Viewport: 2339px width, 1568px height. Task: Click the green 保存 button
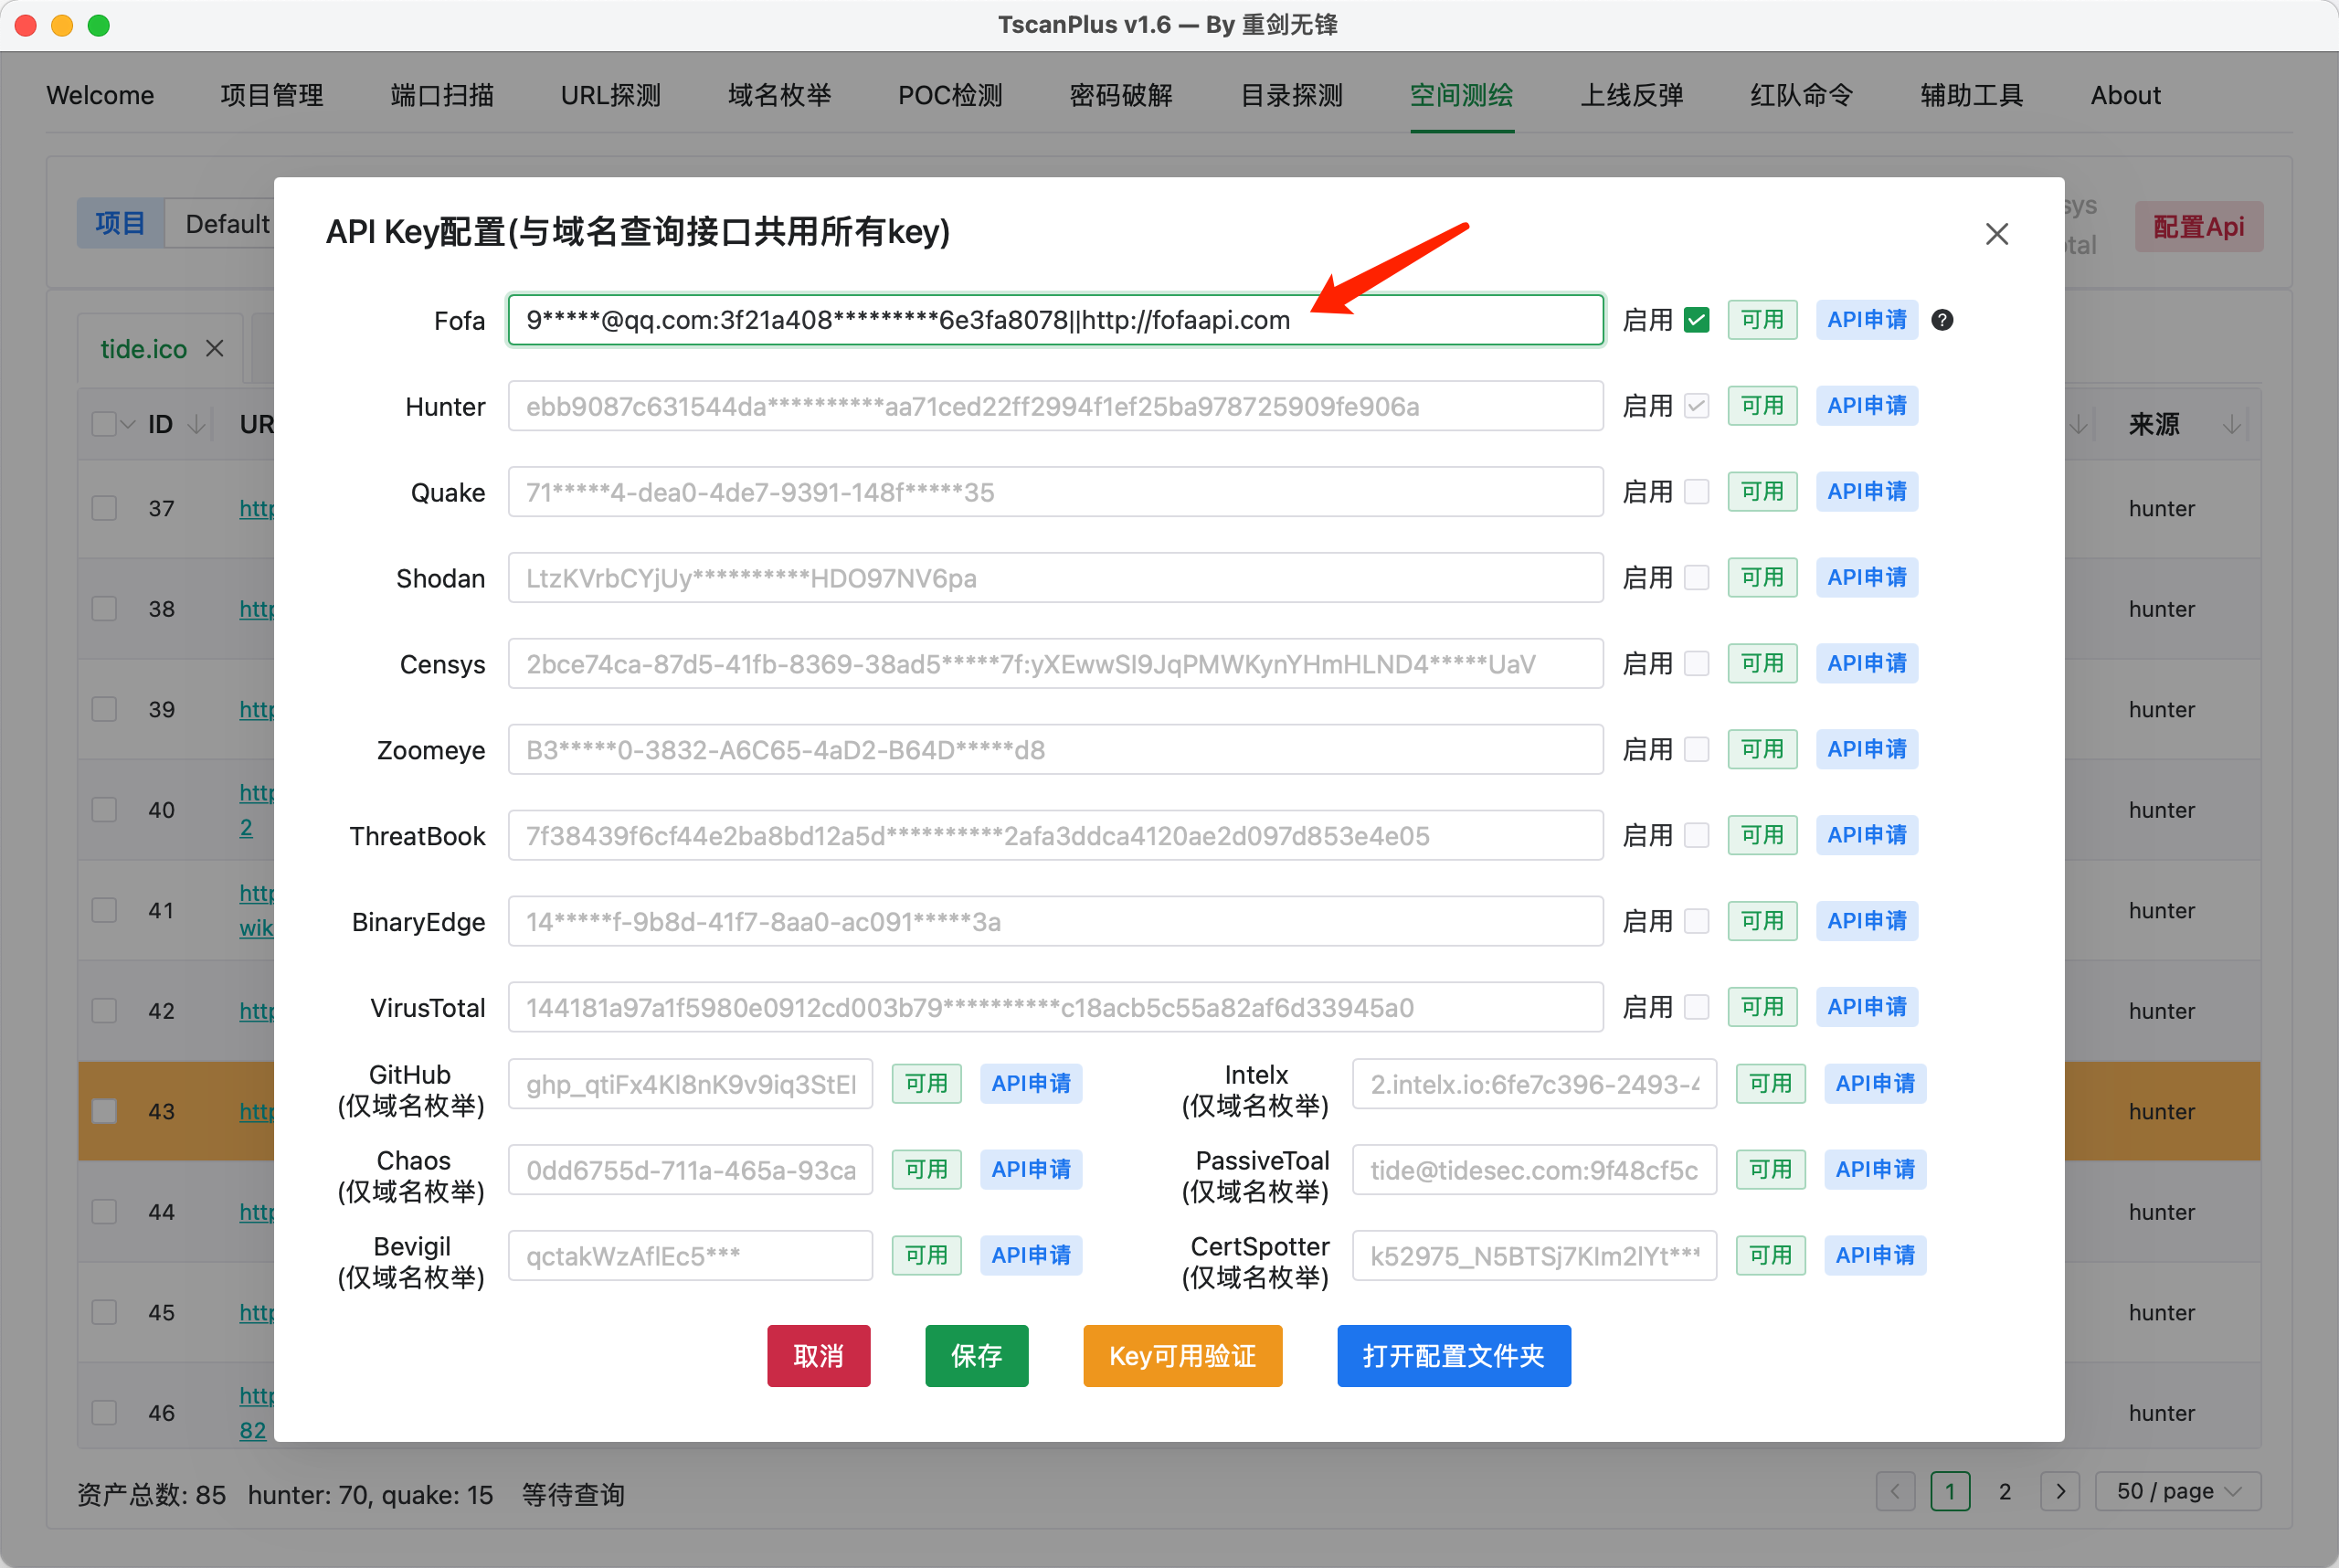point(976,1356)
